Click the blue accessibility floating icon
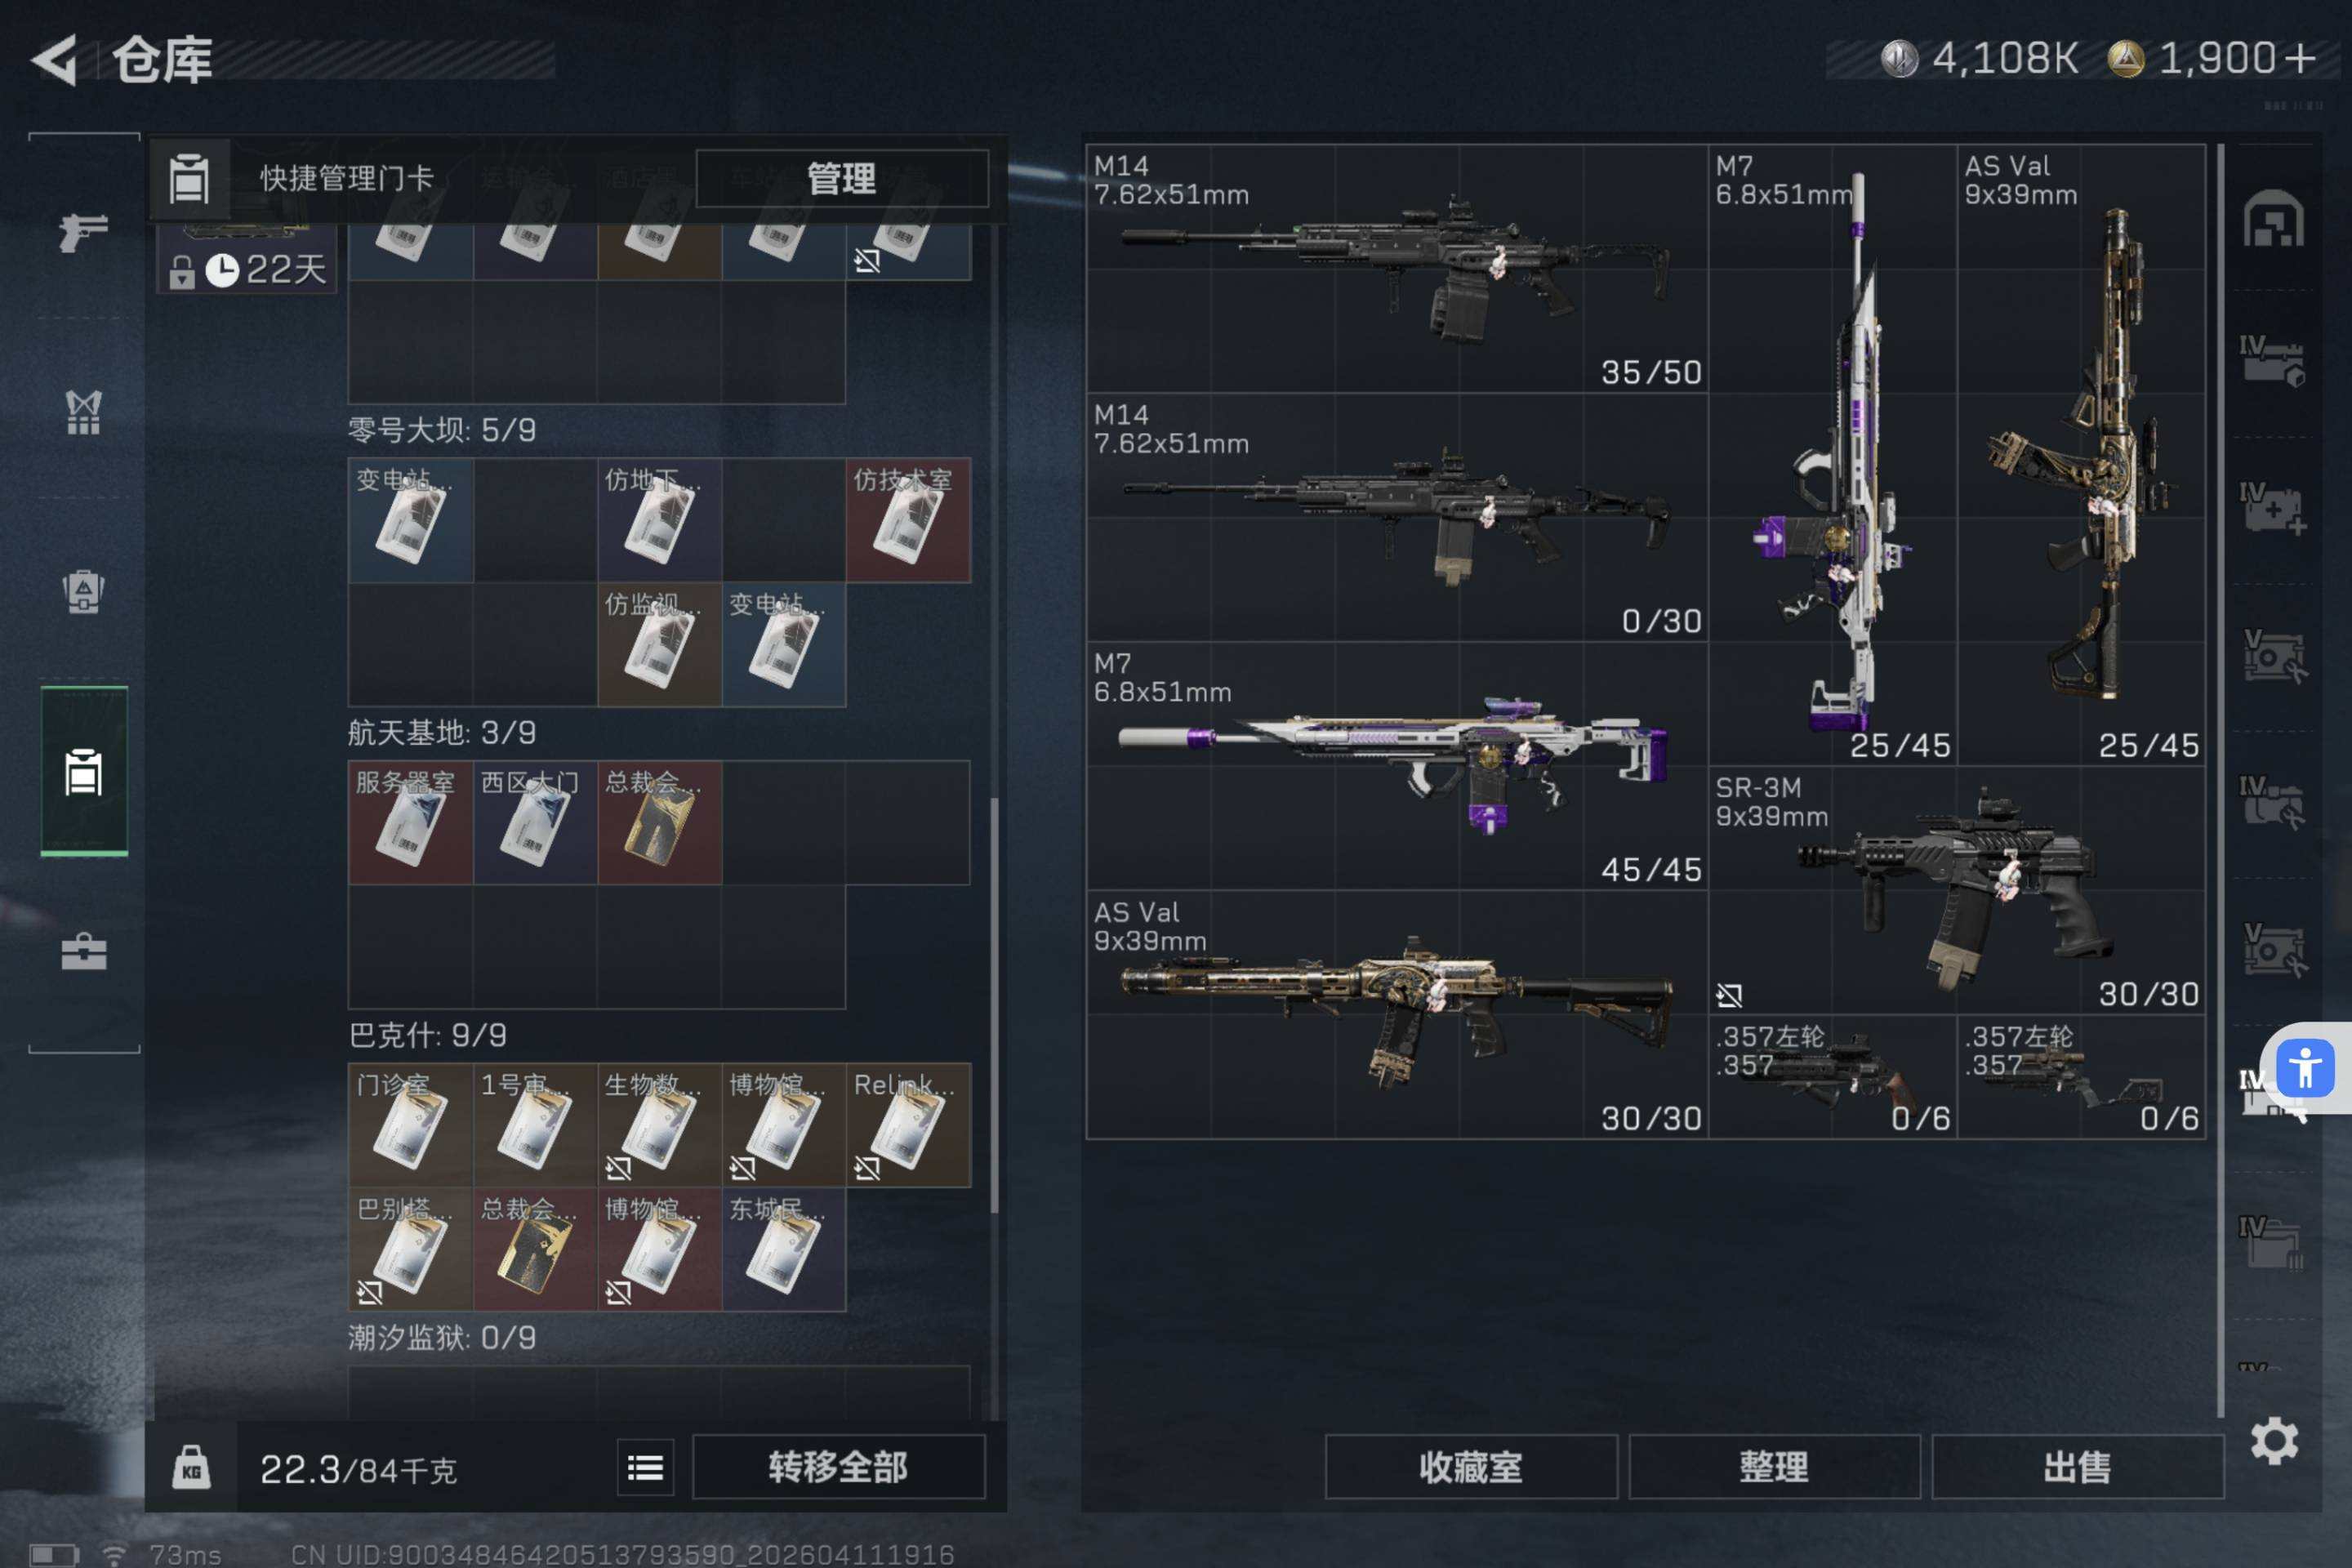 coord(2305,1068)
